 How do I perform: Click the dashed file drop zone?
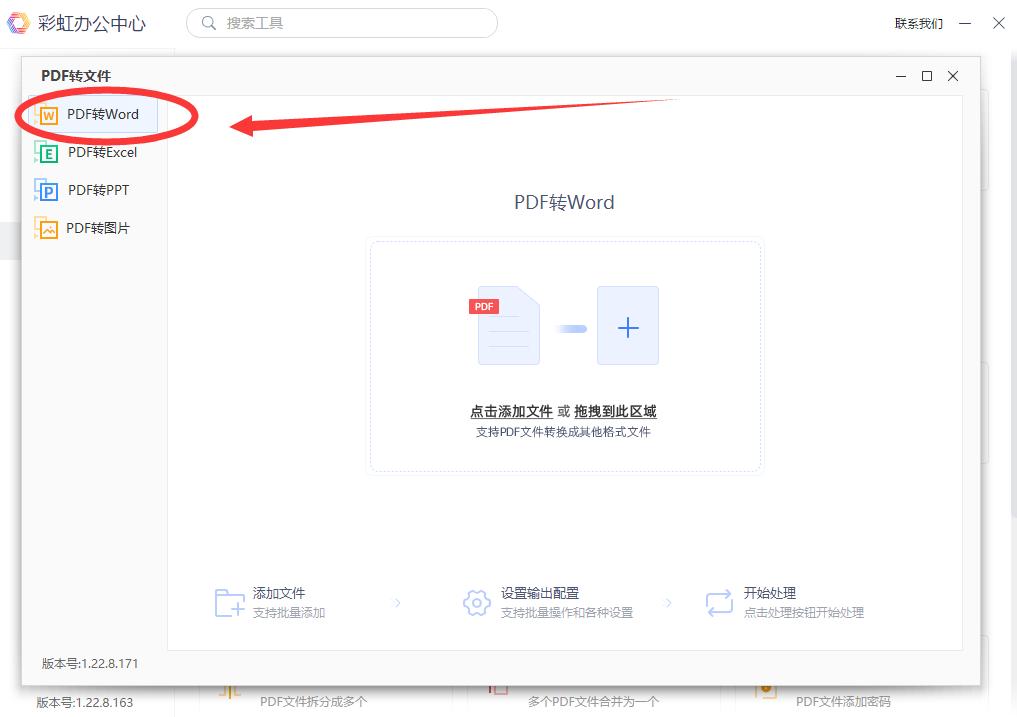point(565,355)
